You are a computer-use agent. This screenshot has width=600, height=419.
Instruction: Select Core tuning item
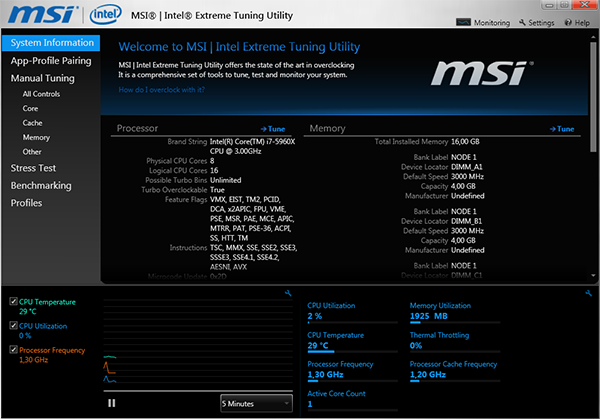click(30, 108)
